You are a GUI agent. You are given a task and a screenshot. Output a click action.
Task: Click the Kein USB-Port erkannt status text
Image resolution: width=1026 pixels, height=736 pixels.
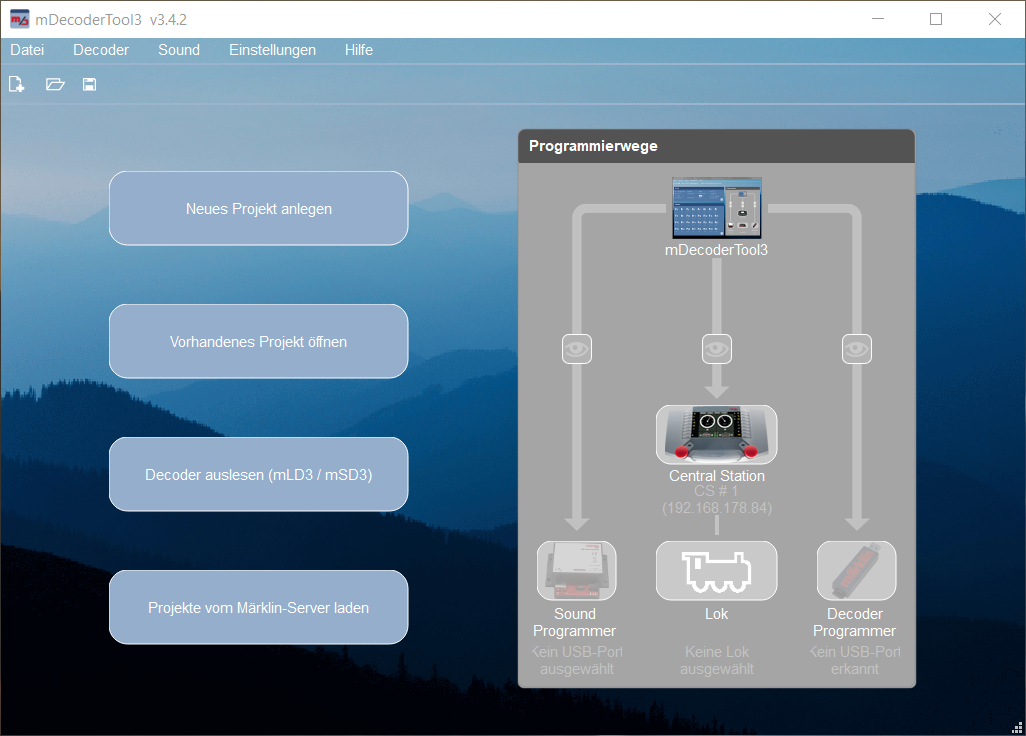coord(855,660)
